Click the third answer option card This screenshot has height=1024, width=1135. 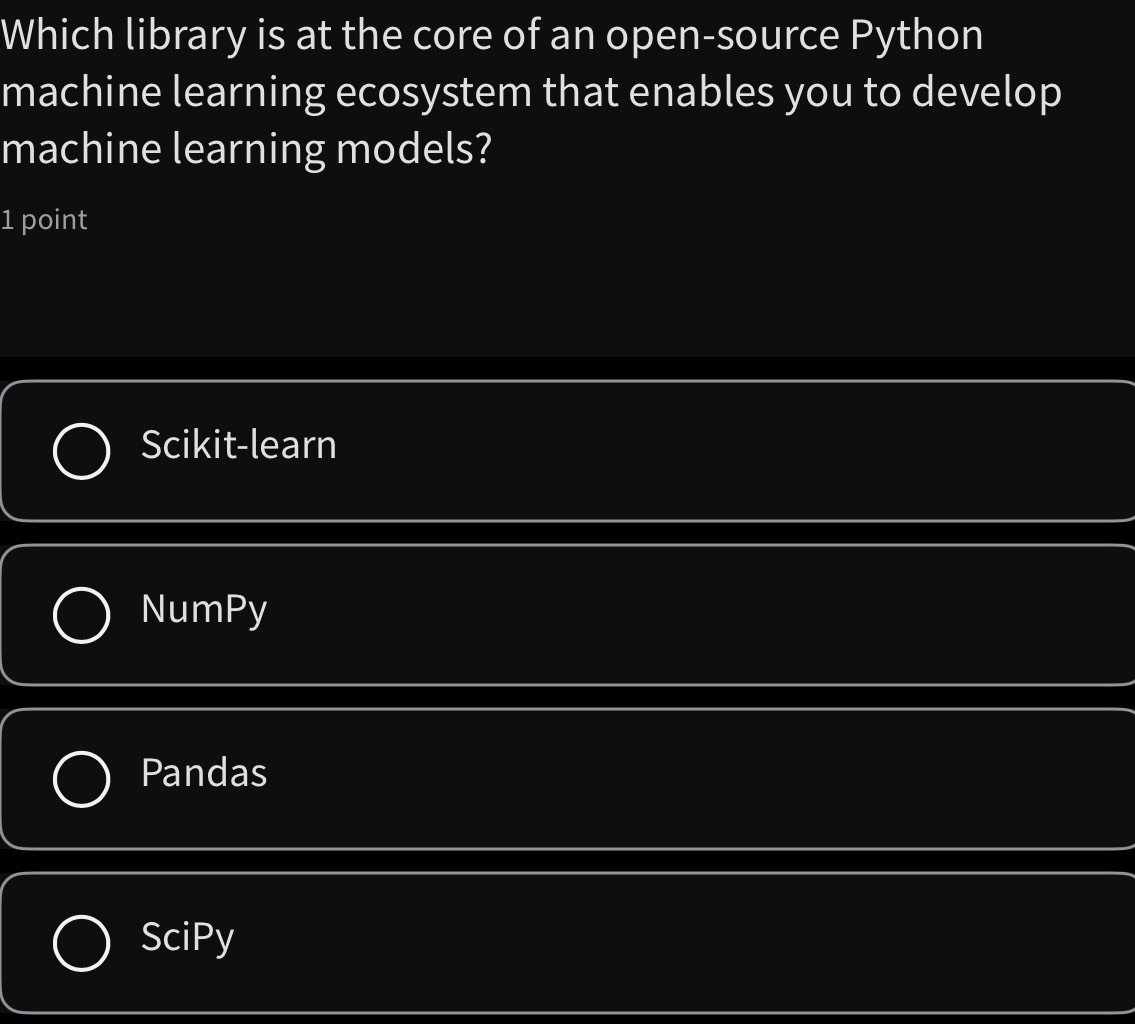click(x=567, y=777)
